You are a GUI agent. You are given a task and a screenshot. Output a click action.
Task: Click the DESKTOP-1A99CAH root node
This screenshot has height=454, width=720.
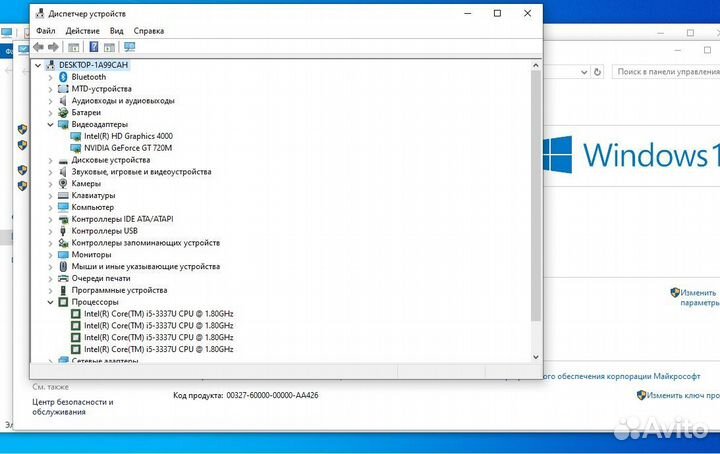[x=93, y=65]
